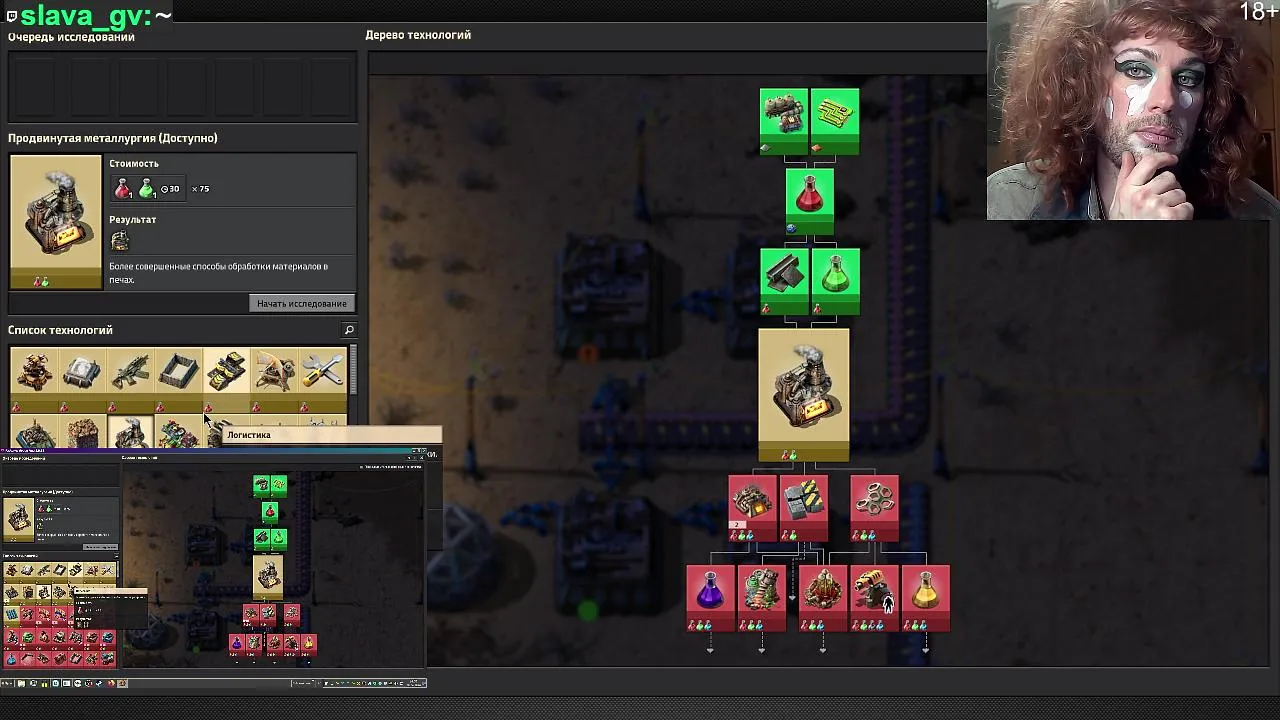This screenshot has width=1280, height=720.
Task: Select the purple science flask technology node
Action: tap(711, 598)
